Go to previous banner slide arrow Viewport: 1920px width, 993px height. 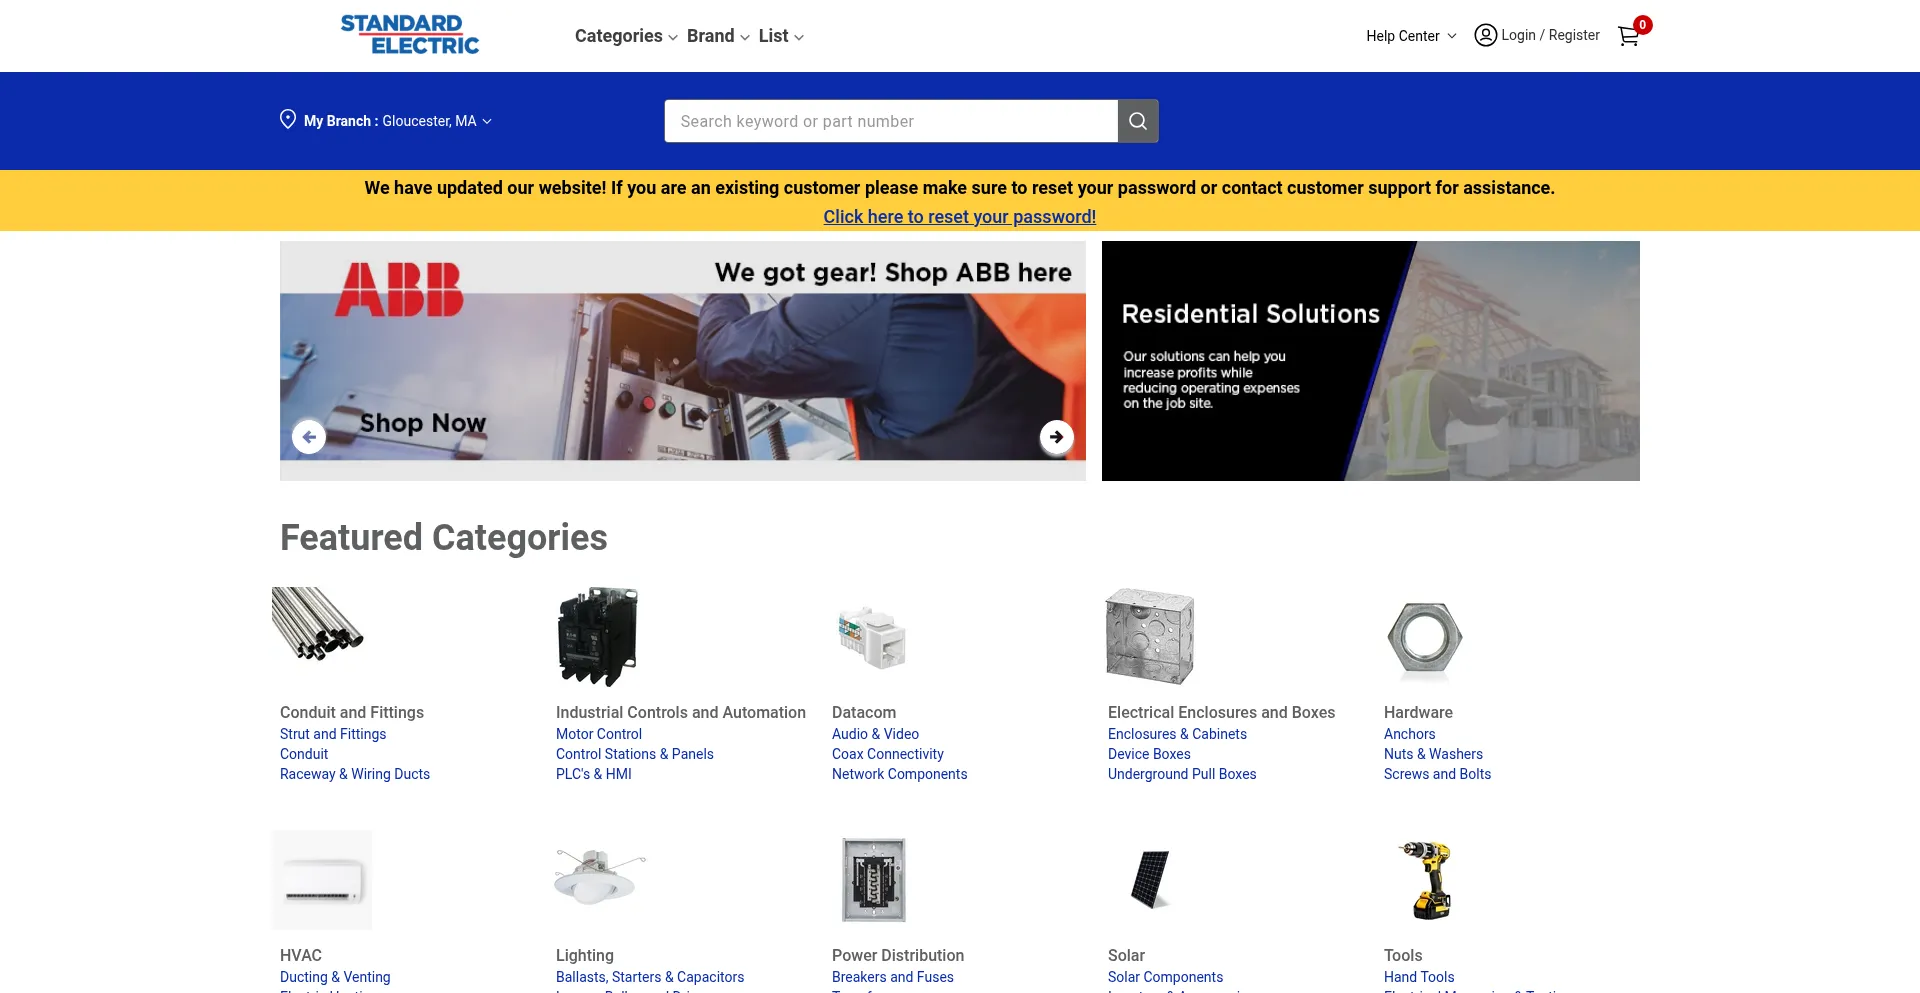(x=309, y=437)
